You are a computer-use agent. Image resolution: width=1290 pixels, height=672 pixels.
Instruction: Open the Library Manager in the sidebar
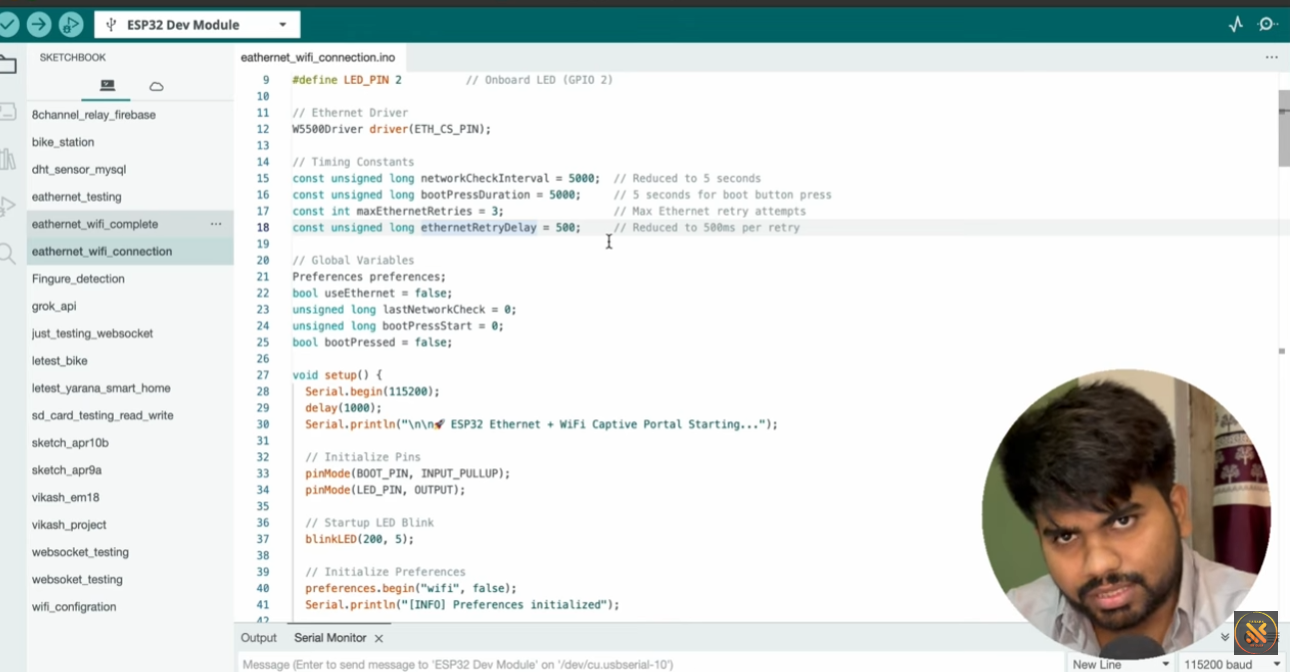click(7, 160)
